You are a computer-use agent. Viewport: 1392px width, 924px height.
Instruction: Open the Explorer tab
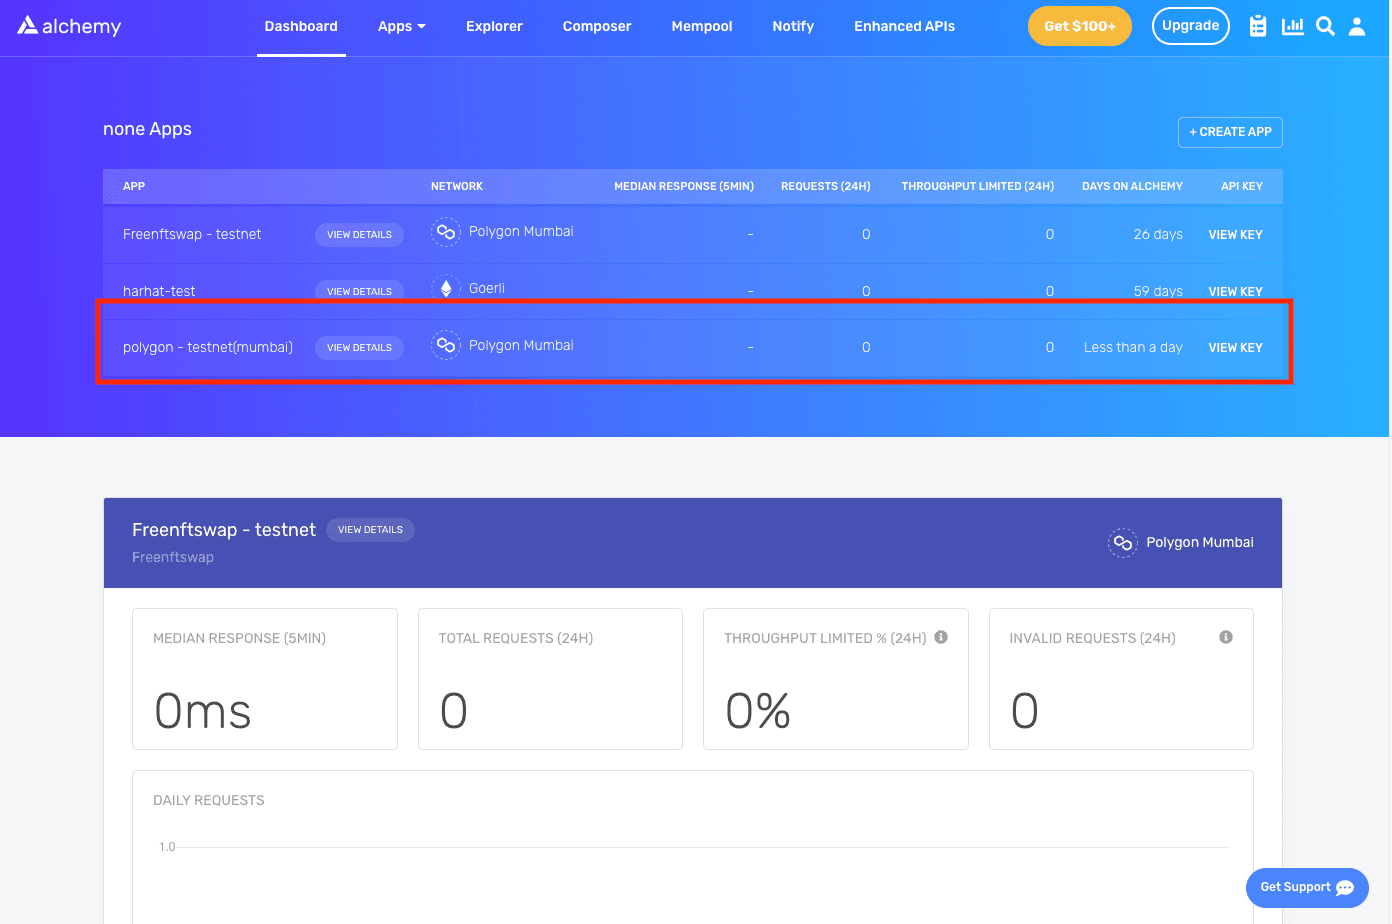[x=494, y=27]
